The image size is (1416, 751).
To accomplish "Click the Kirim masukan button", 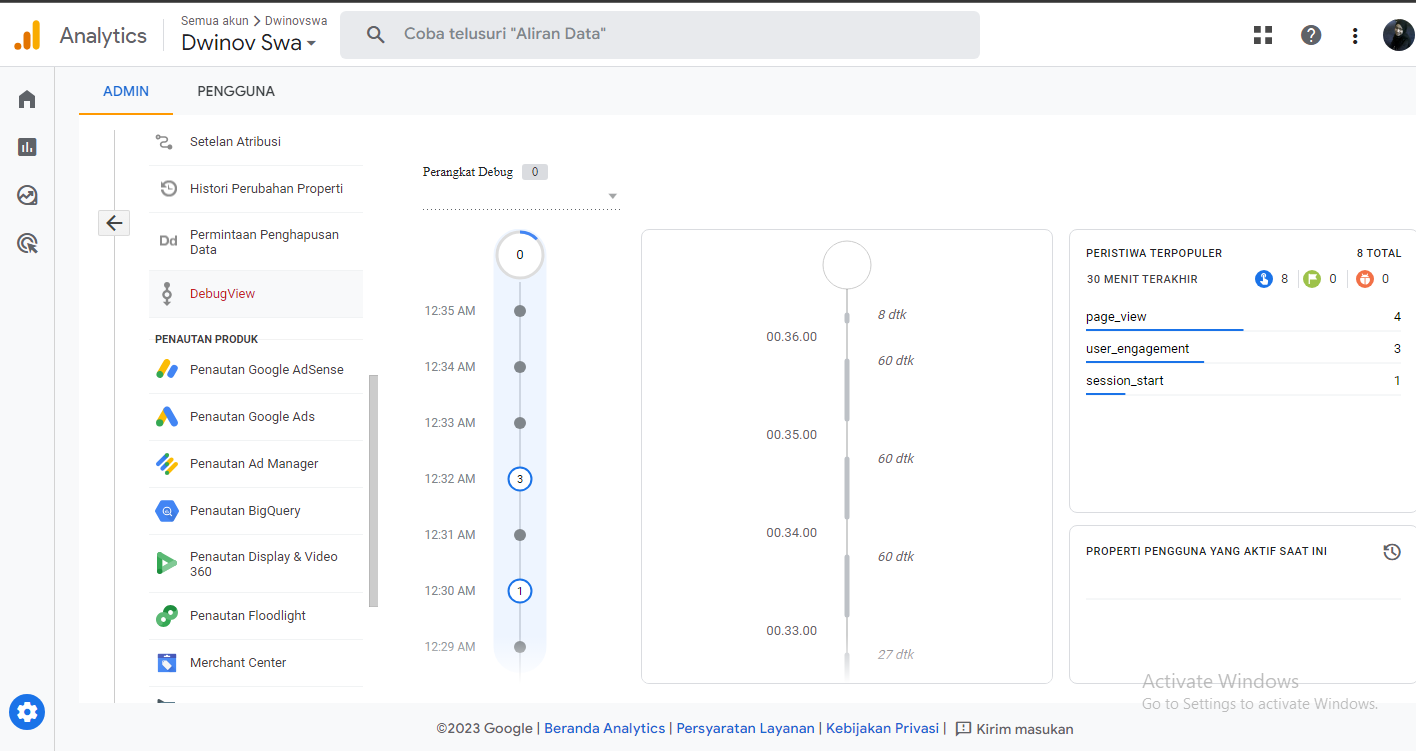I will click(x=1014, y=729).
